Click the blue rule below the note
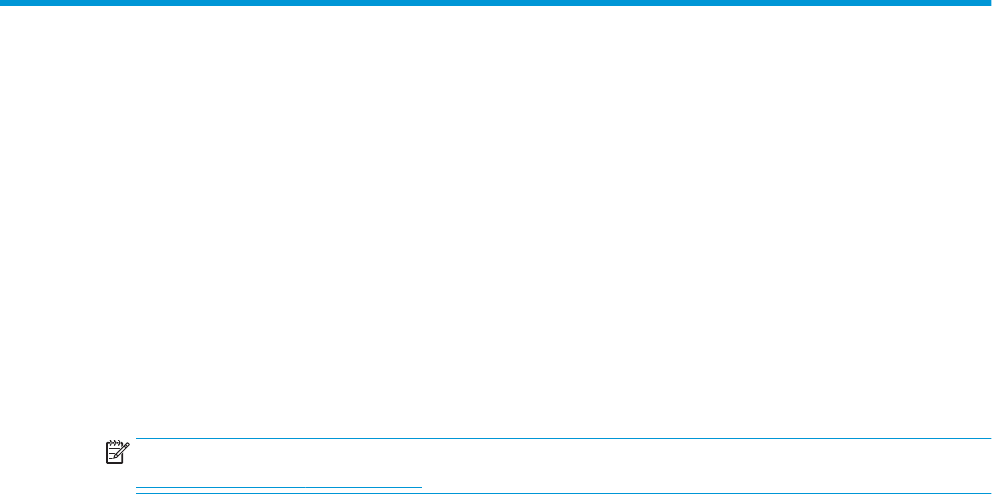Image resolution: width=992 pixels, height=494 pixels. point(564,493)
